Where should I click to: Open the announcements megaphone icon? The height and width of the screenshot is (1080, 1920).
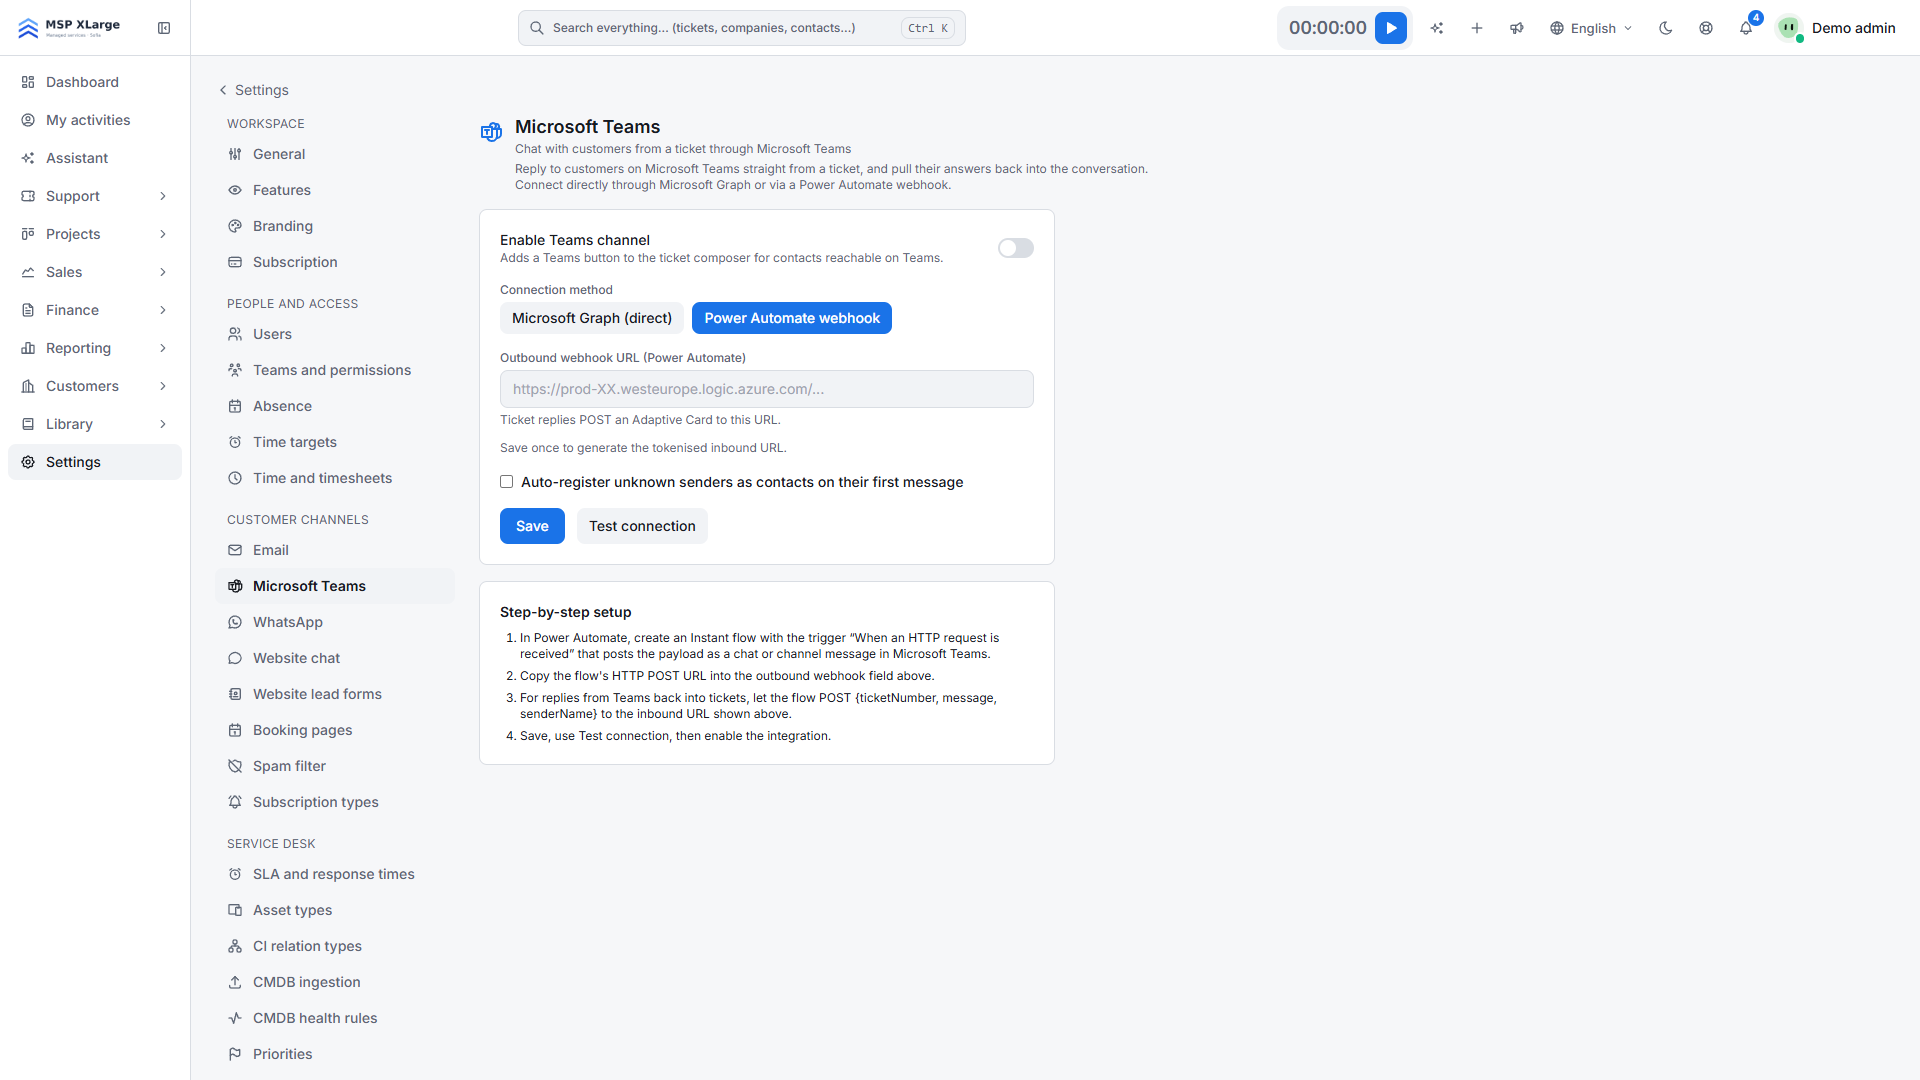tap(1517, 28)
